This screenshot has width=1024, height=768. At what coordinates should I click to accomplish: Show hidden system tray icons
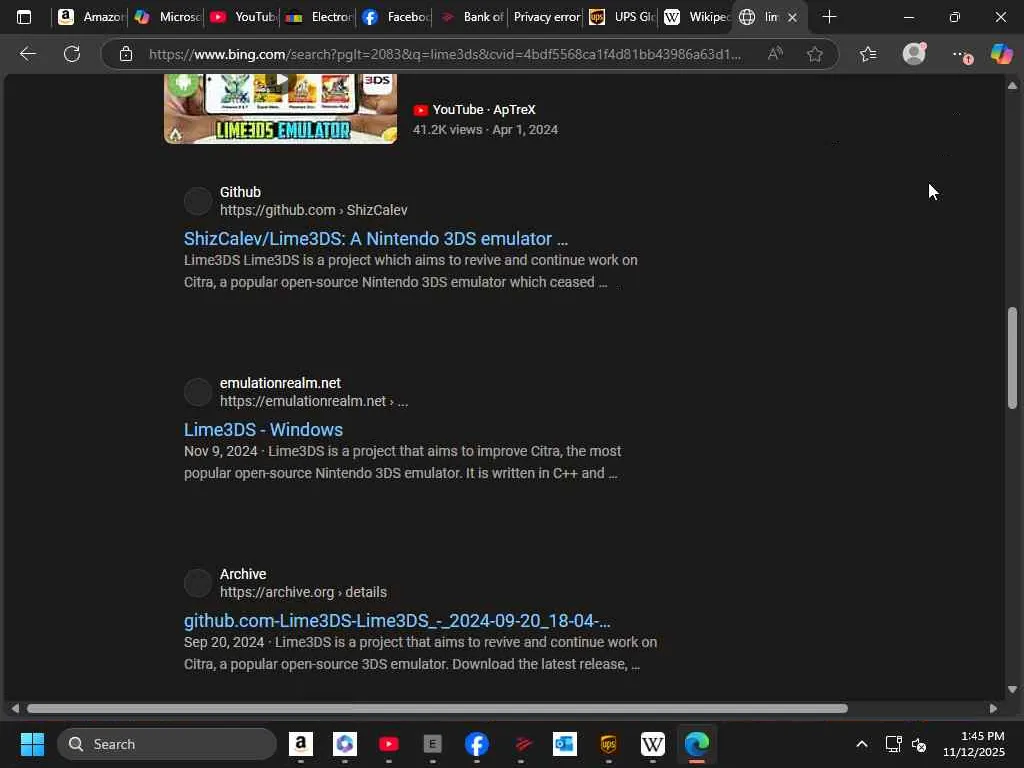(861, 744)
